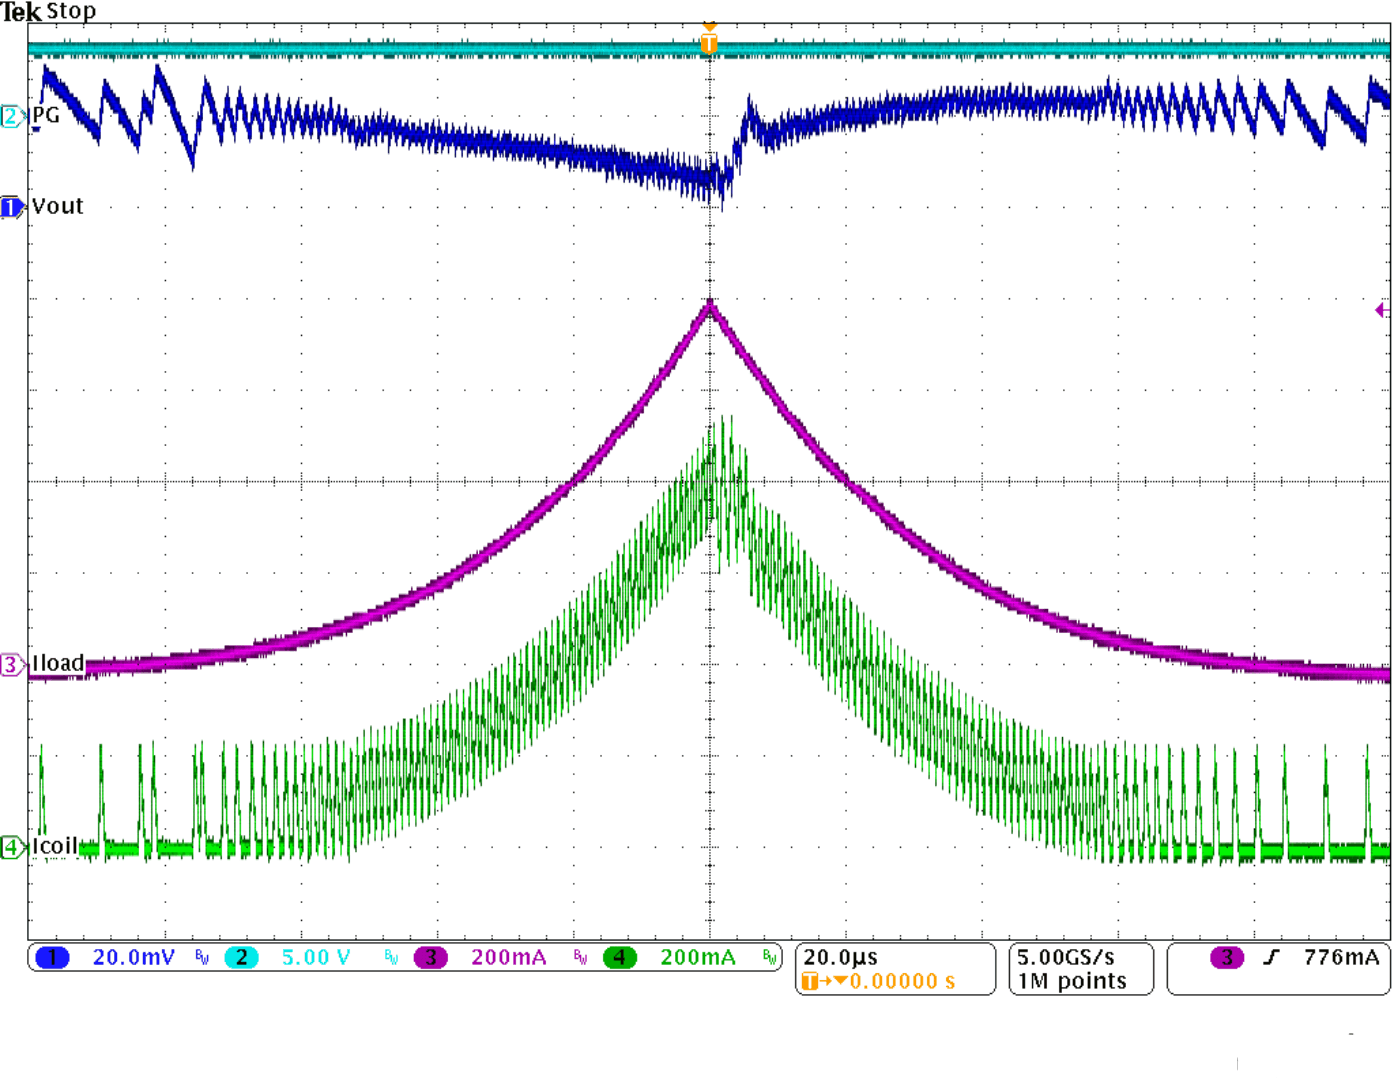Click the Stop acquisition status label

click(x=72, y=12)
